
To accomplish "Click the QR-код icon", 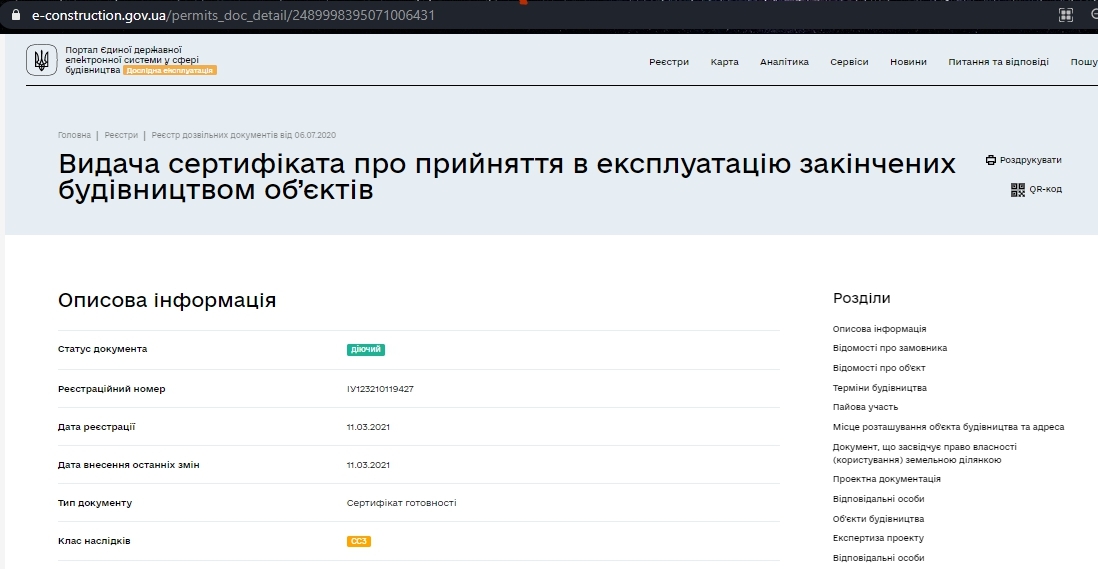I will click(x=1017, y=190).
